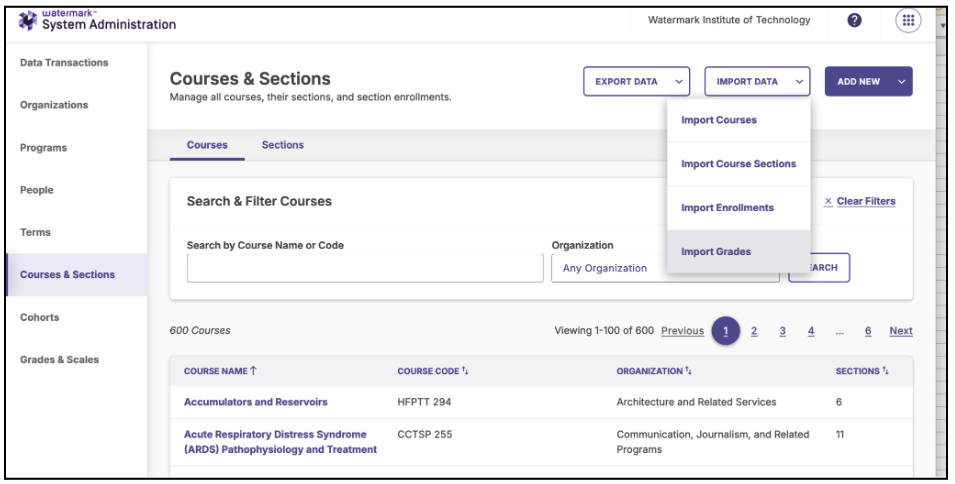Expand the Add New dropdown arrow
This screenshot has height=484, width=955.
pyautogui.click(x=901, y=82)
